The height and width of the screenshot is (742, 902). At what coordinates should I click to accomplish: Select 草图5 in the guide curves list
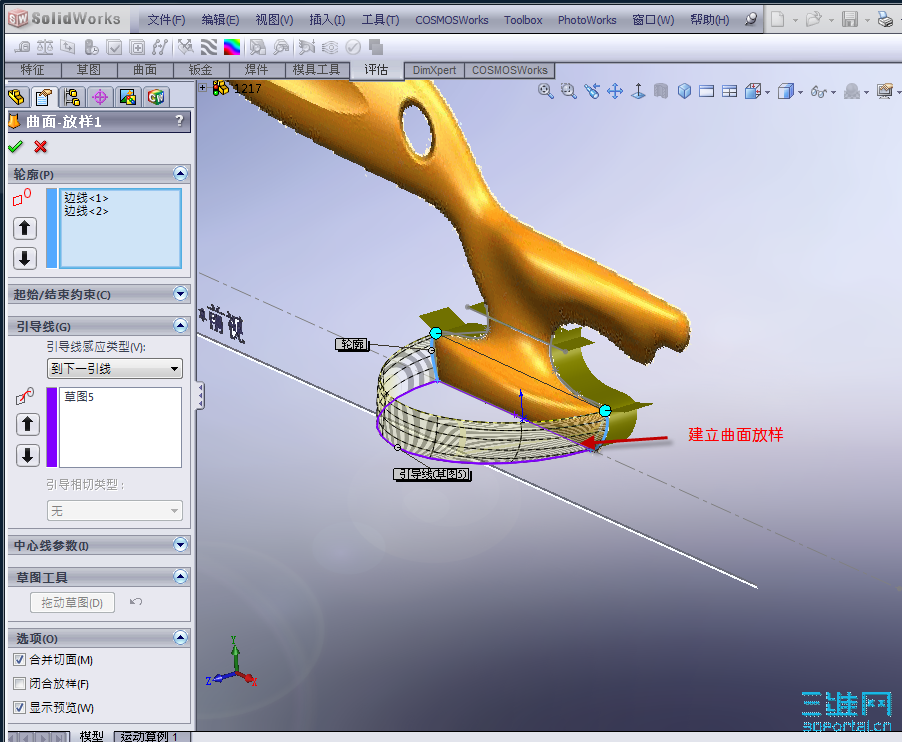point(79,396)
